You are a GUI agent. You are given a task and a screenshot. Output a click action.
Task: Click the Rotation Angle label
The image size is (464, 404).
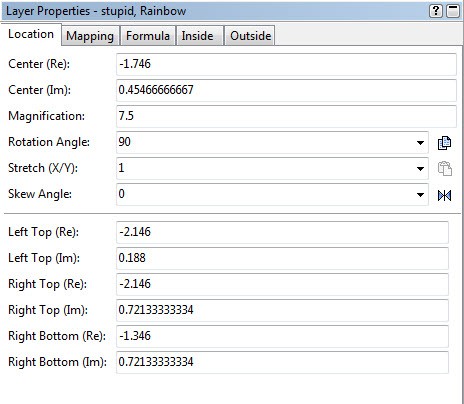click(49, 142)
